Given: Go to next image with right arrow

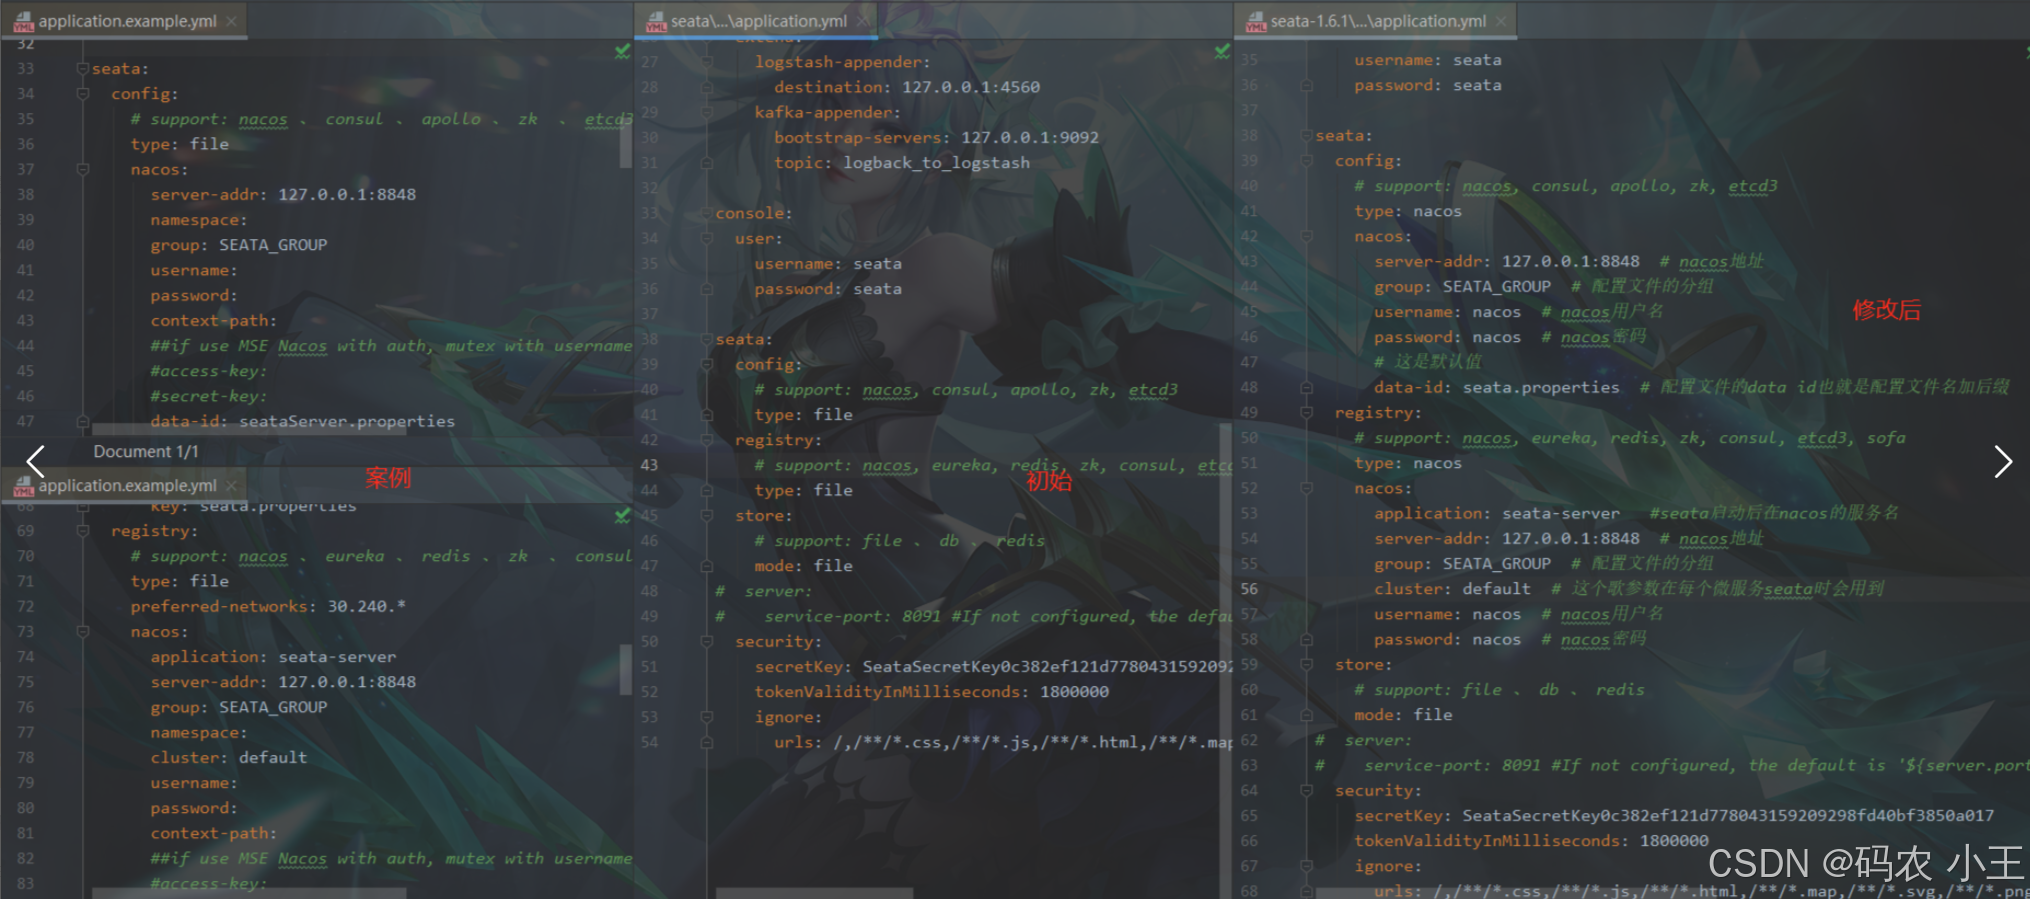Looking at the screenshot, I should point(2002,461).
